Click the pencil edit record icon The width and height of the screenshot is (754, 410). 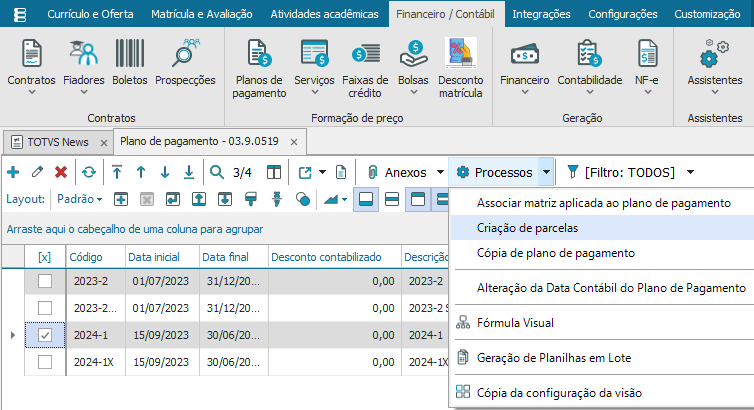(37, 172)
